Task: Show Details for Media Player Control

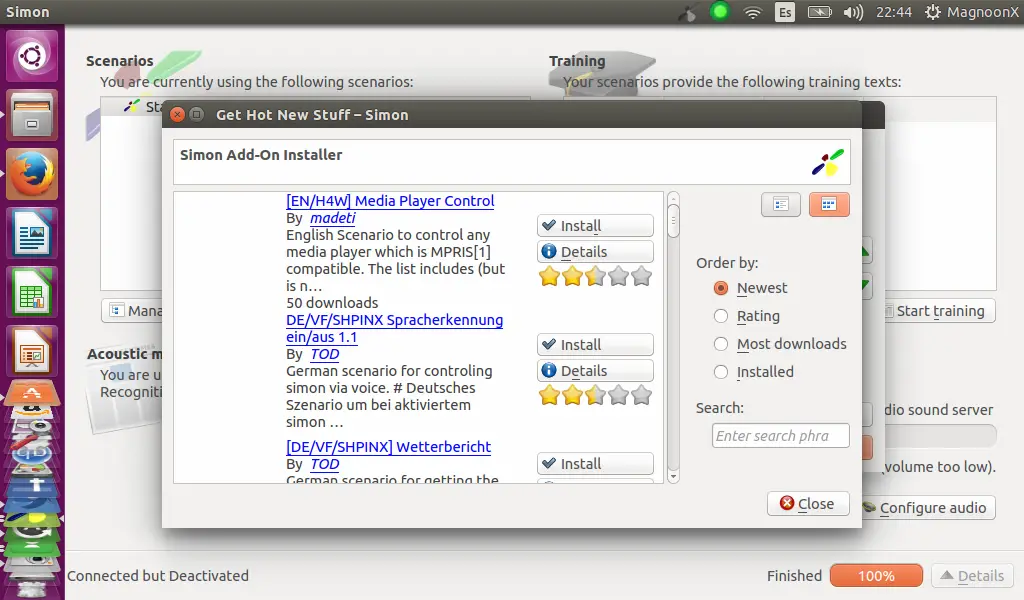Action: [x=595, y=252]
